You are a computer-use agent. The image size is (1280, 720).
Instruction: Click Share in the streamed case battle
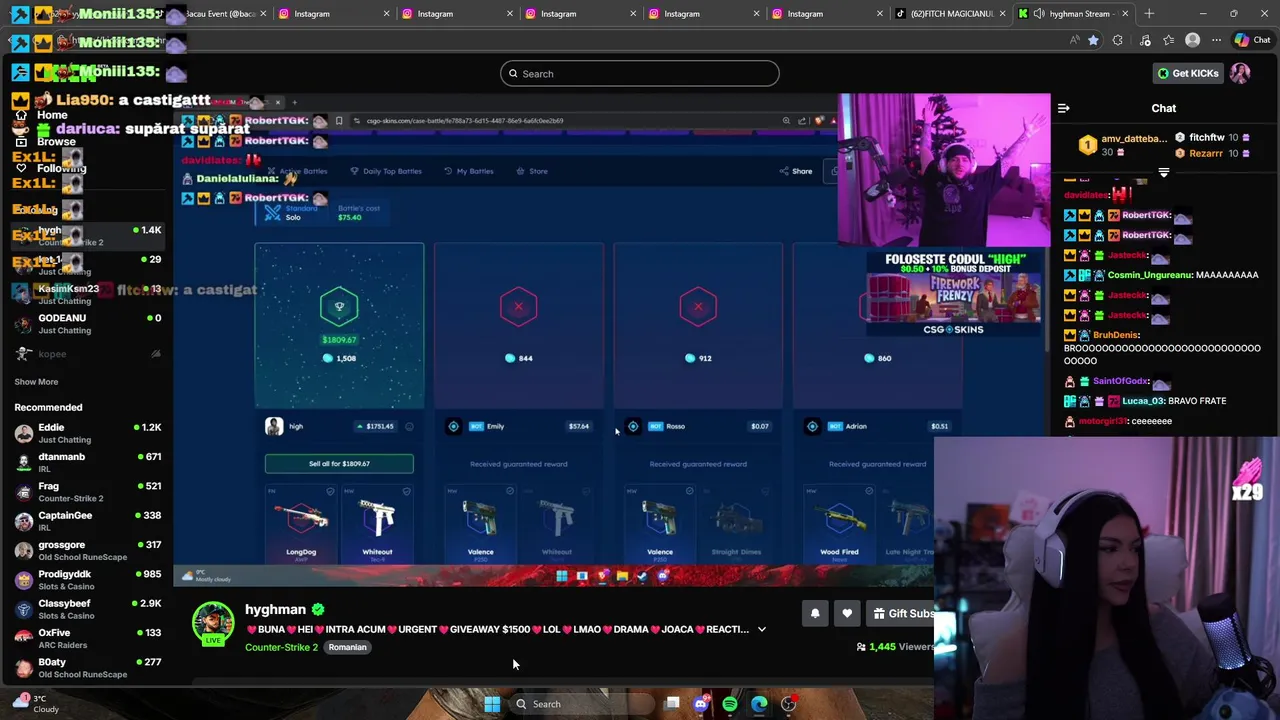click(x=796, y=171)
